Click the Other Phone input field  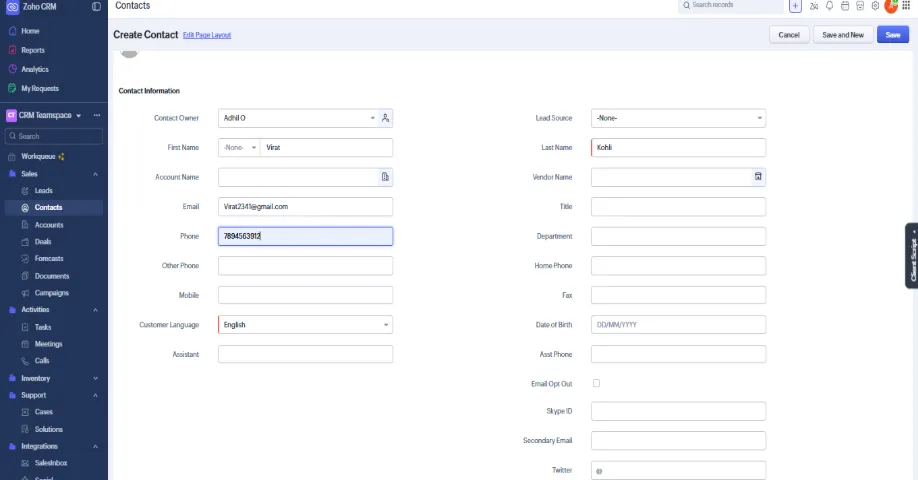point(305,266)
